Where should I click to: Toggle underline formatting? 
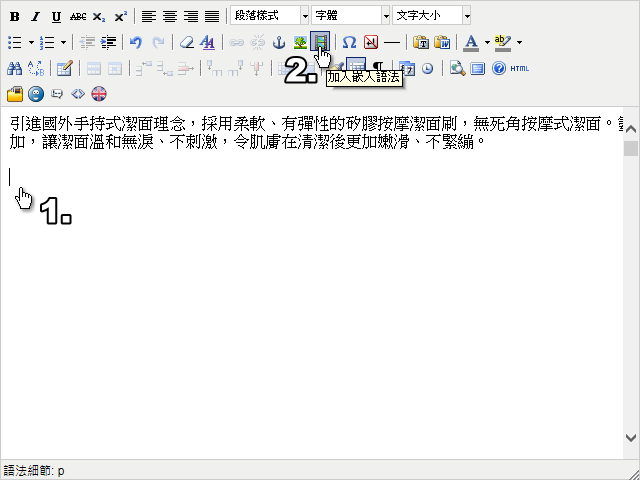[56, 16]
